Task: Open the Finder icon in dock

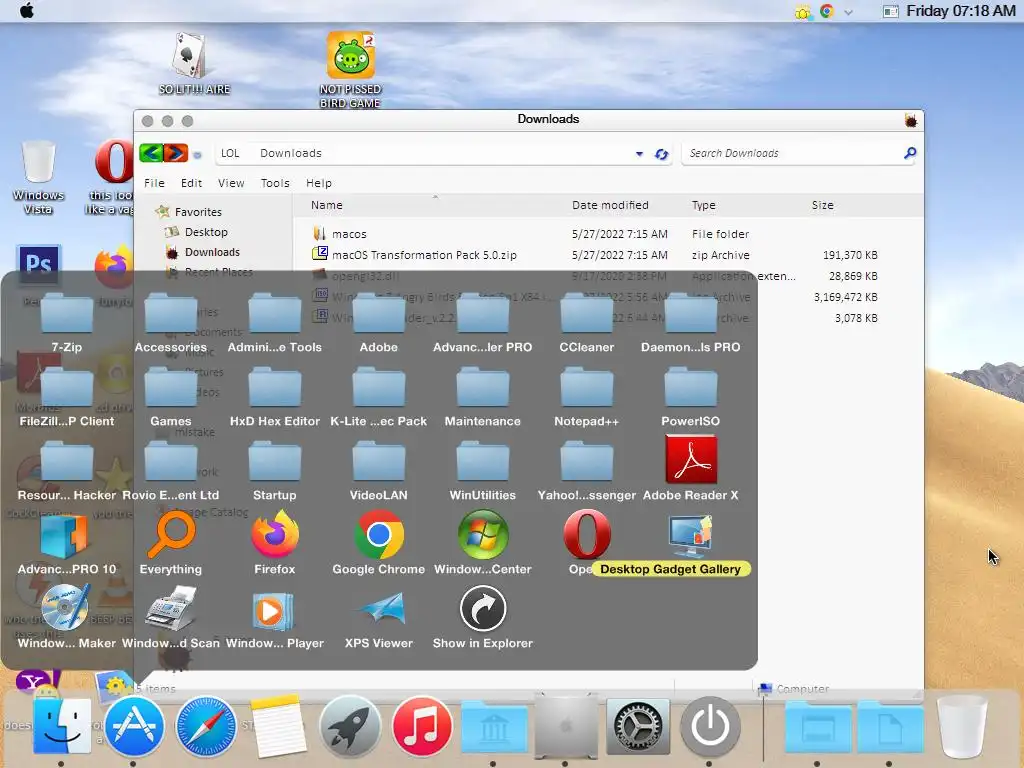Action: 62,726
